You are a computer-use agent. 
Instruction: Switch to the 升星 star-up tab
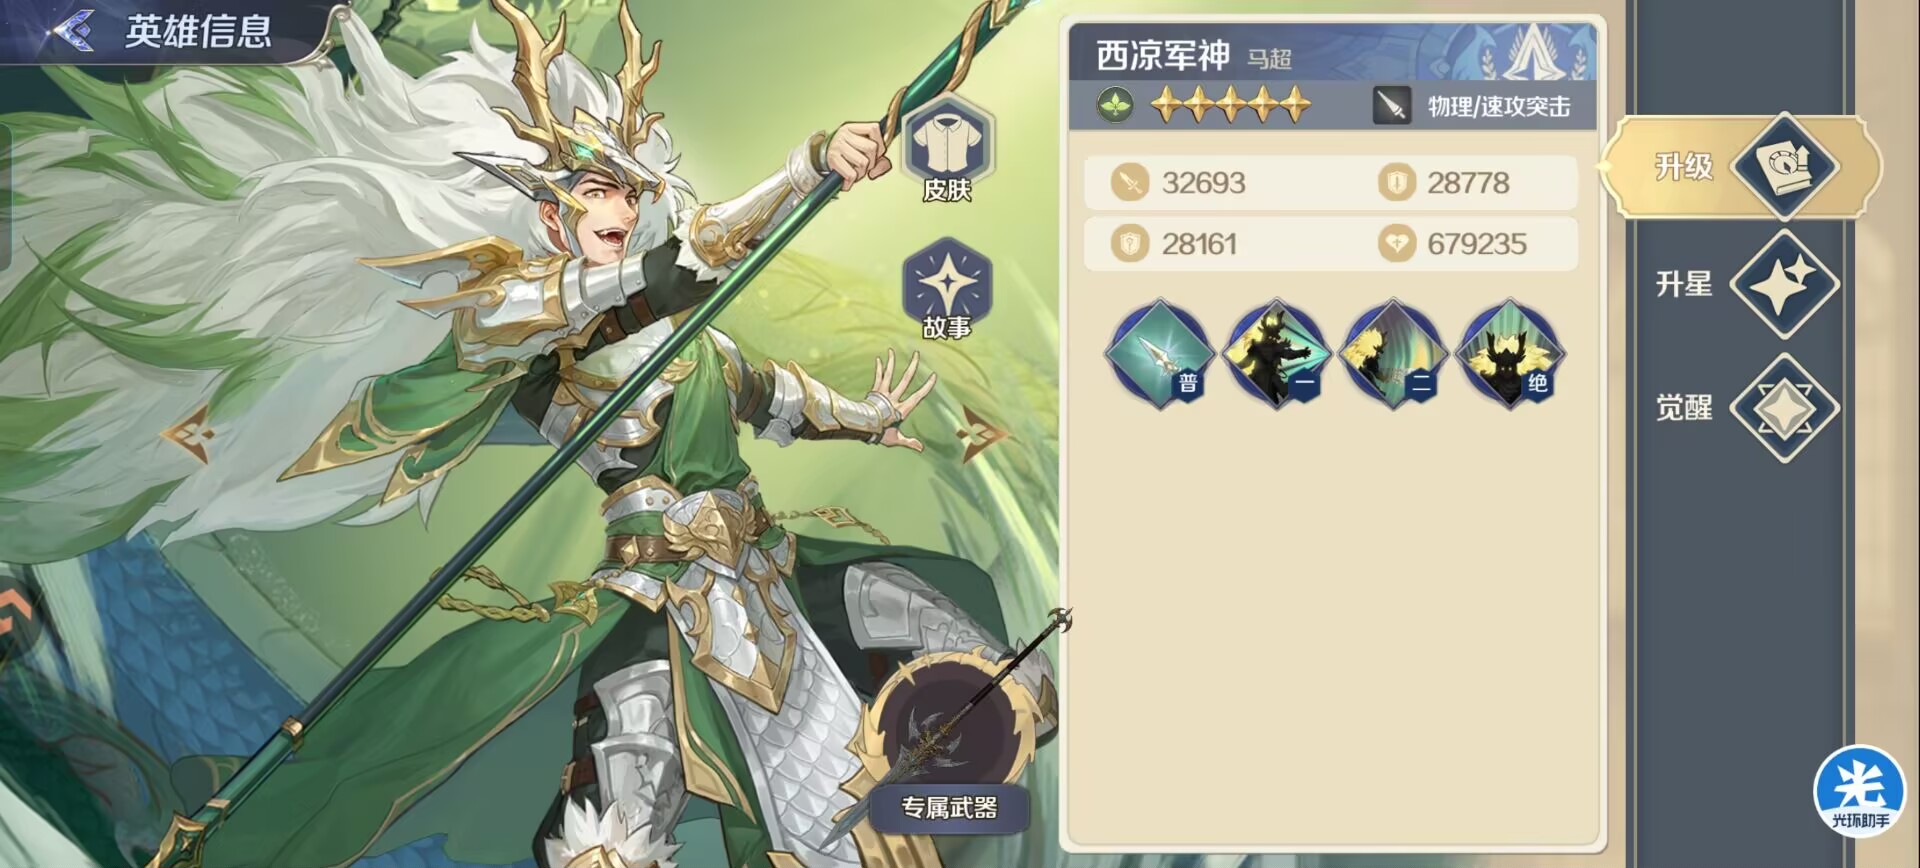(1745, 285)
